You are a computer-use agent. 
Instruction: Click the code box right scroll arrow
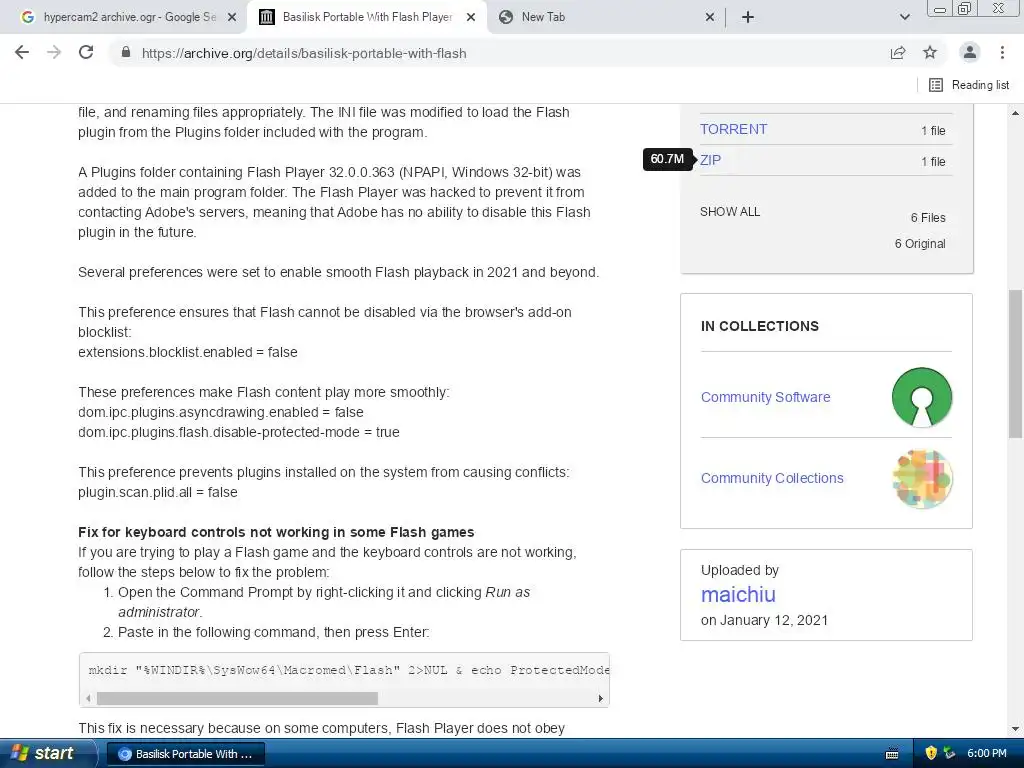[x=601, y=698]
